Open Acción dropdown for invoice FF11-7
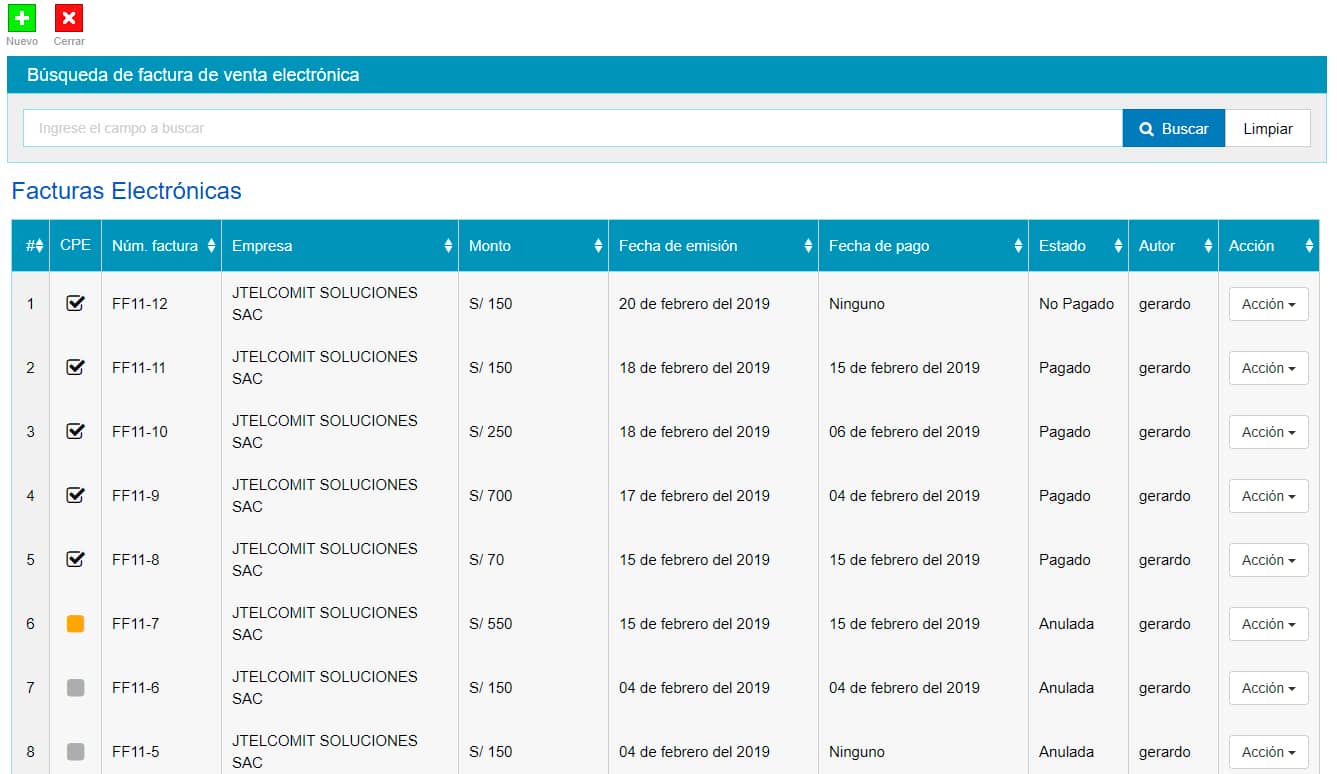This screenshot has width=1337, height=774. (1268, 624)
